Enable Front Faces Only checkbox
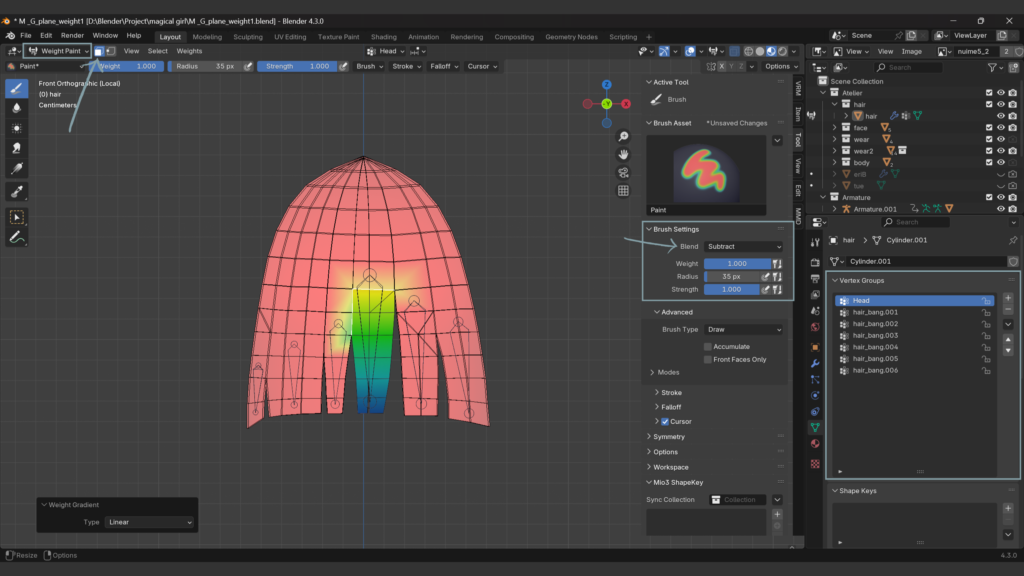Image resolution: width=1024 pixels, height=576 pixels. [x=708, y=359]
